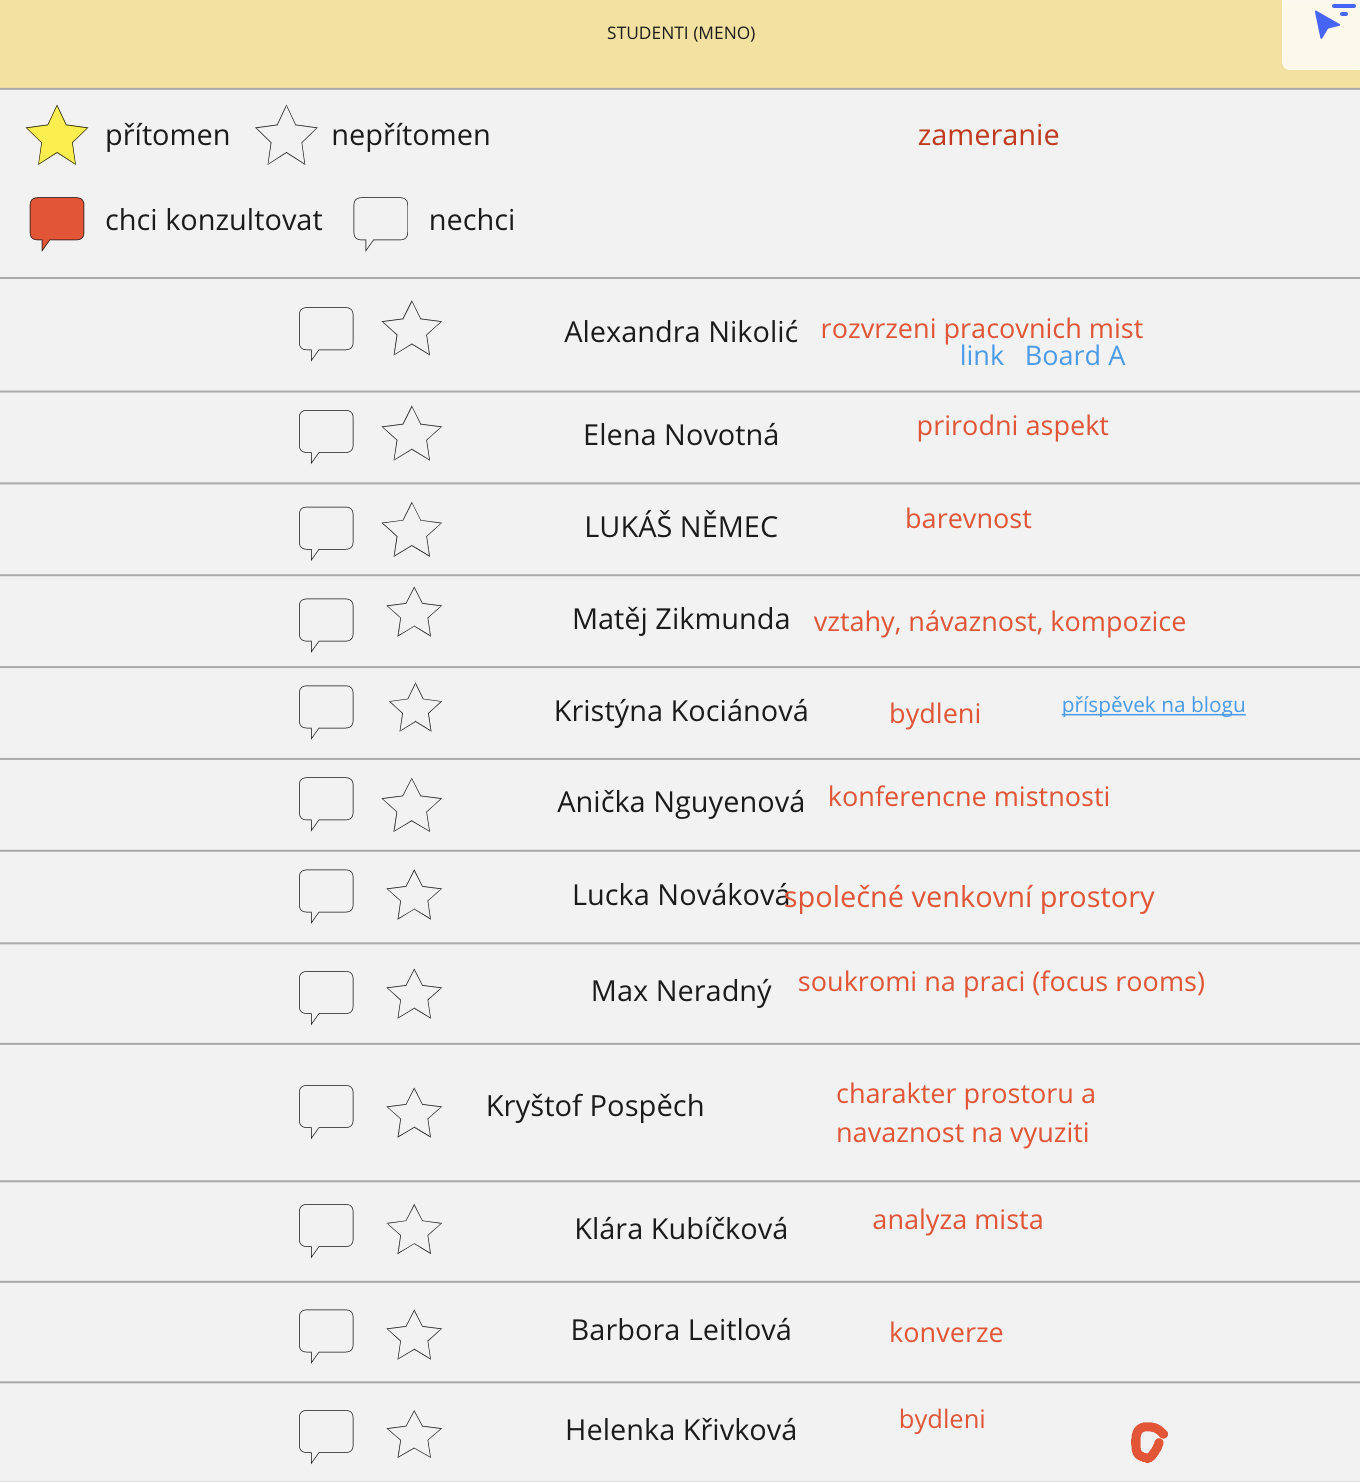This screenshot has width=1360, height=1482.
Task: Click the empty nepřítomen star icon
Action: click(286, 136)
